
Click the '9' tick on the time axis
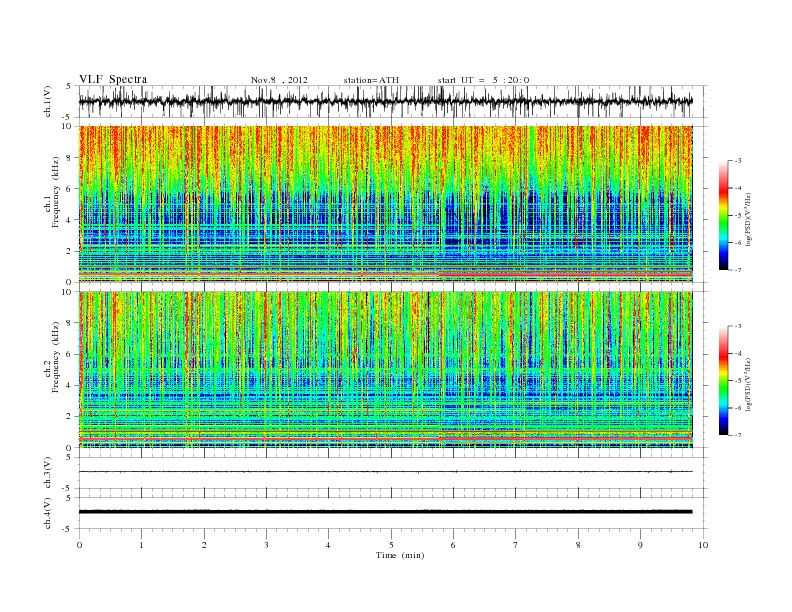(640, 545)
